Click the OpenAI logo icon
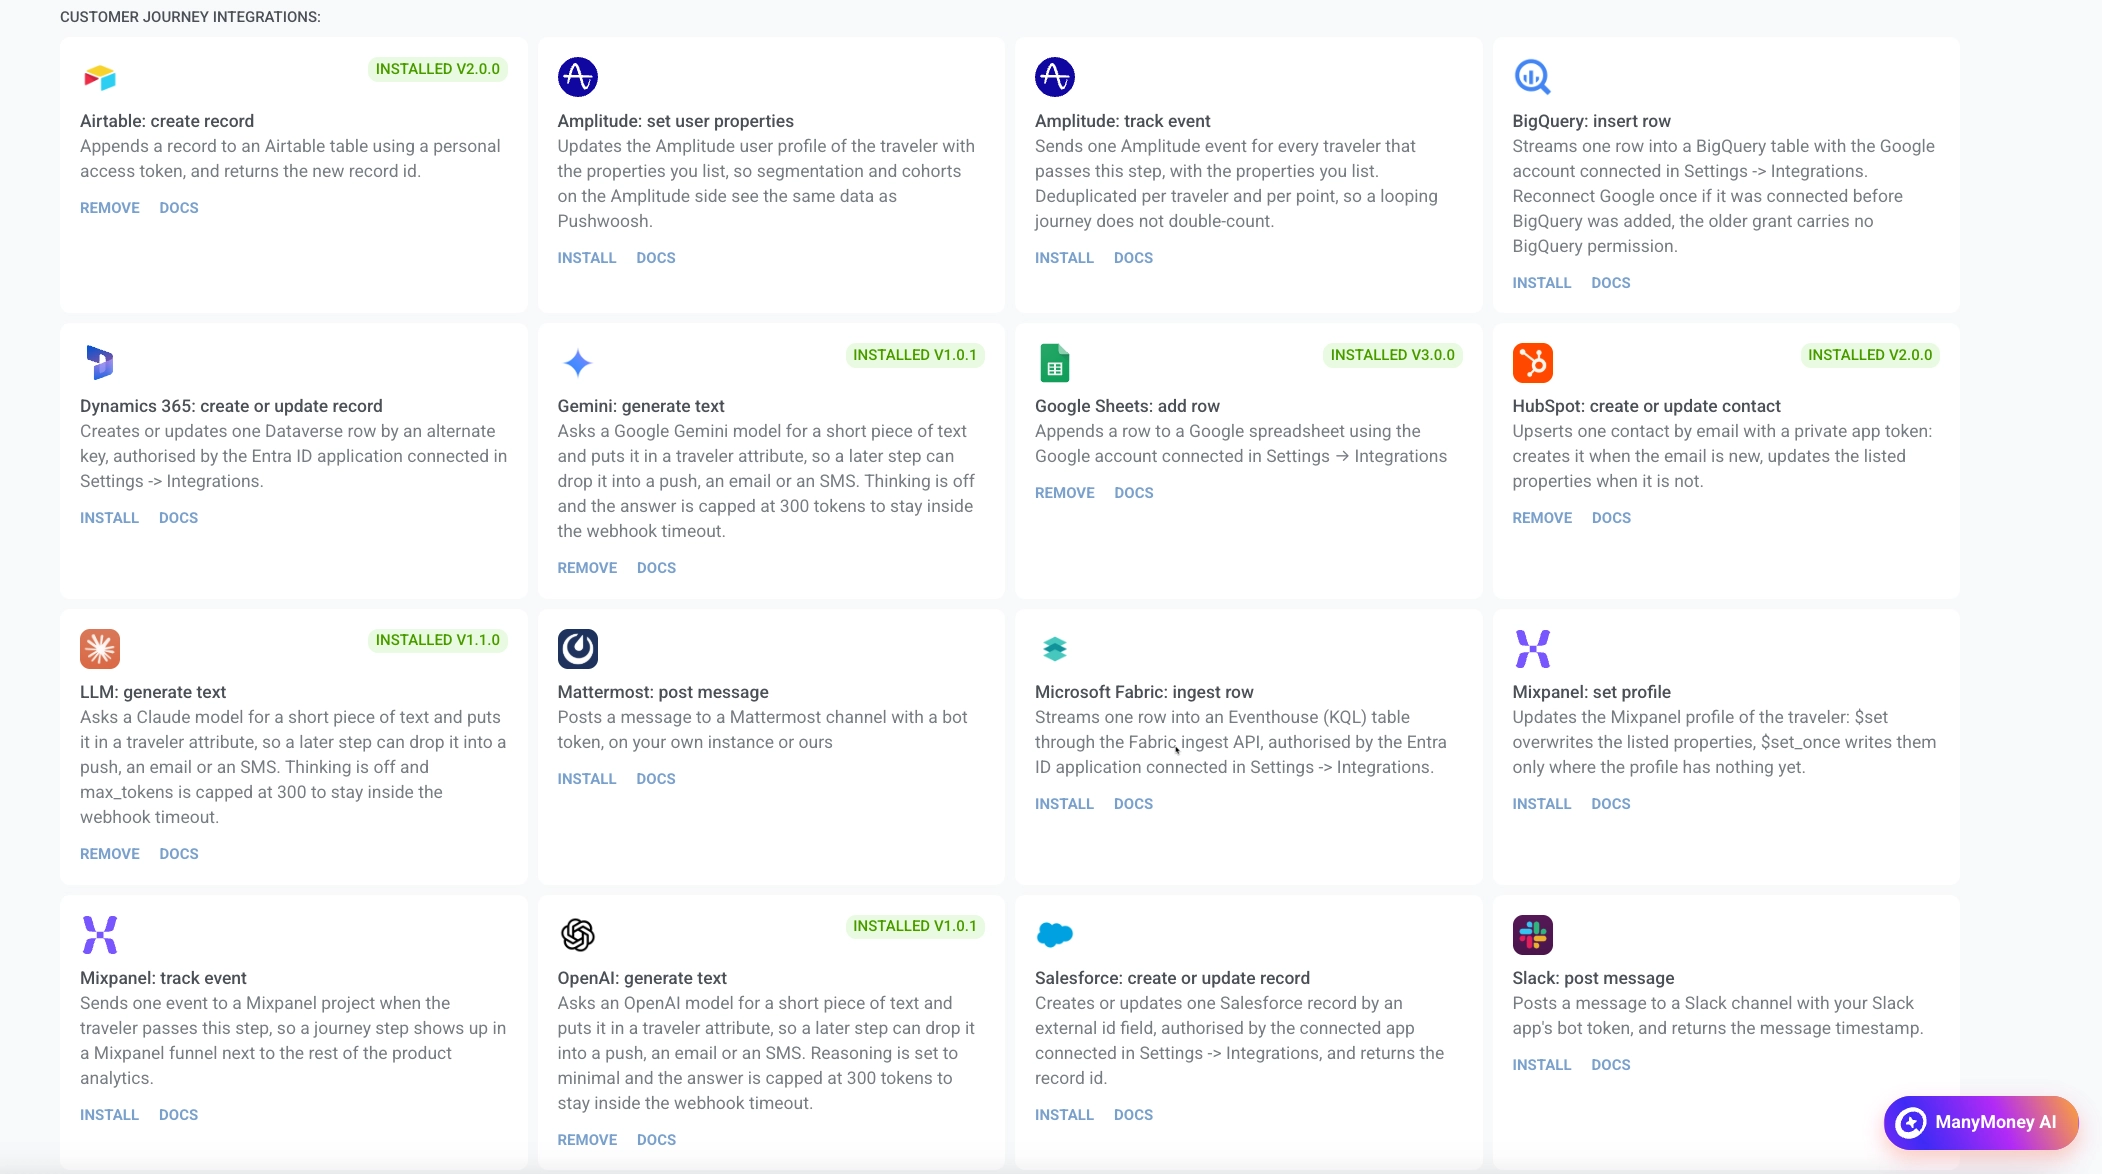 578,934
